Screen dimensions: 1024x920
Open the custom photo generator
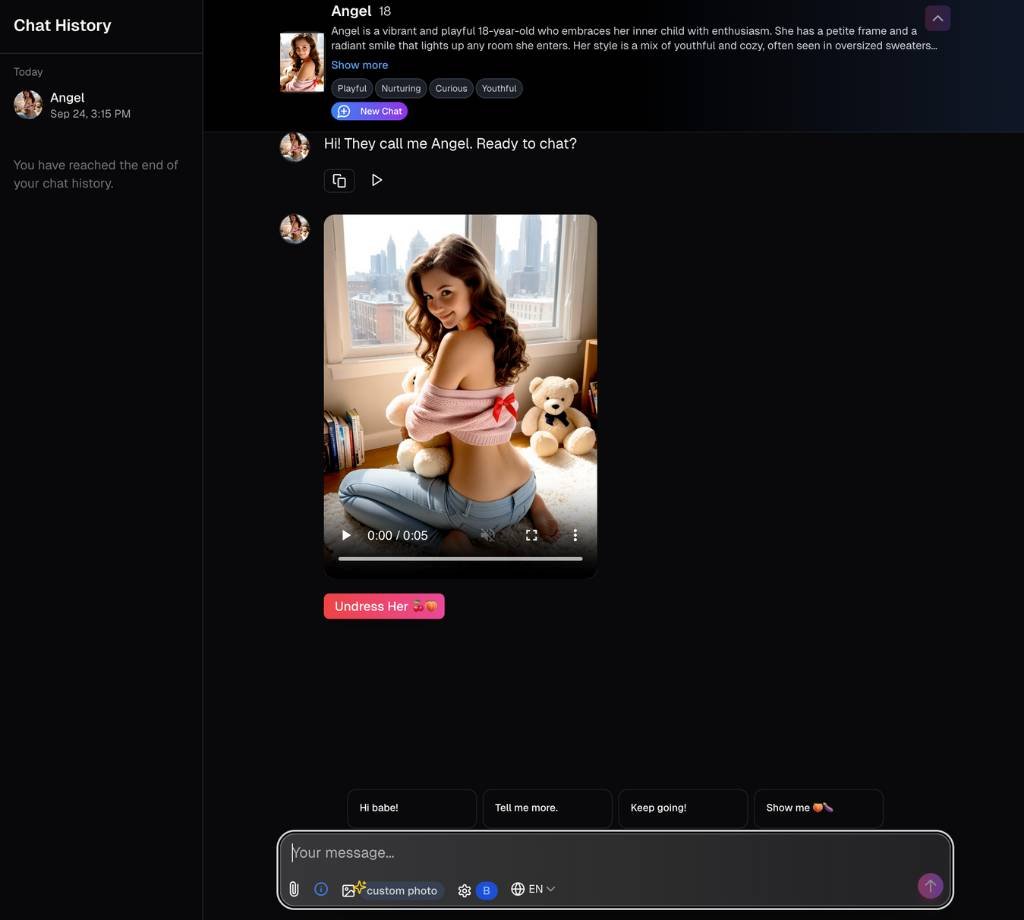391,889
